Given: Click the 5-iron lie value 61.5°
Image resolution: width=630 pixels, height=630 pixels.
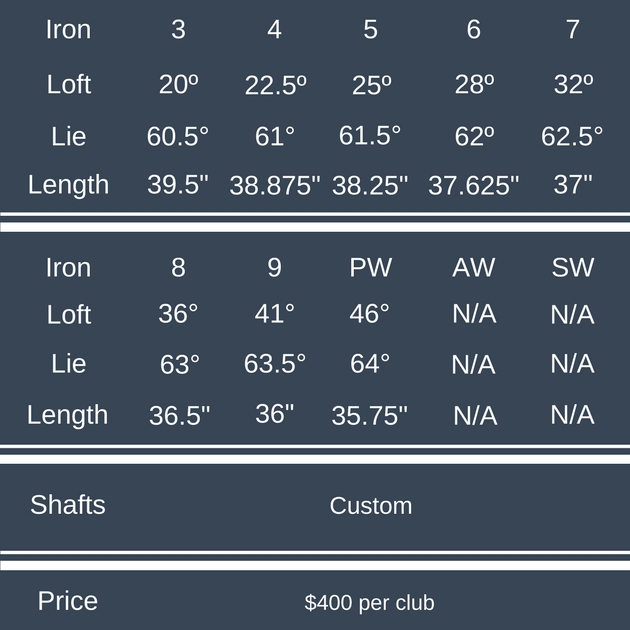Looking at the screenshot, I should pyautogui.click(x=370, y=136).
